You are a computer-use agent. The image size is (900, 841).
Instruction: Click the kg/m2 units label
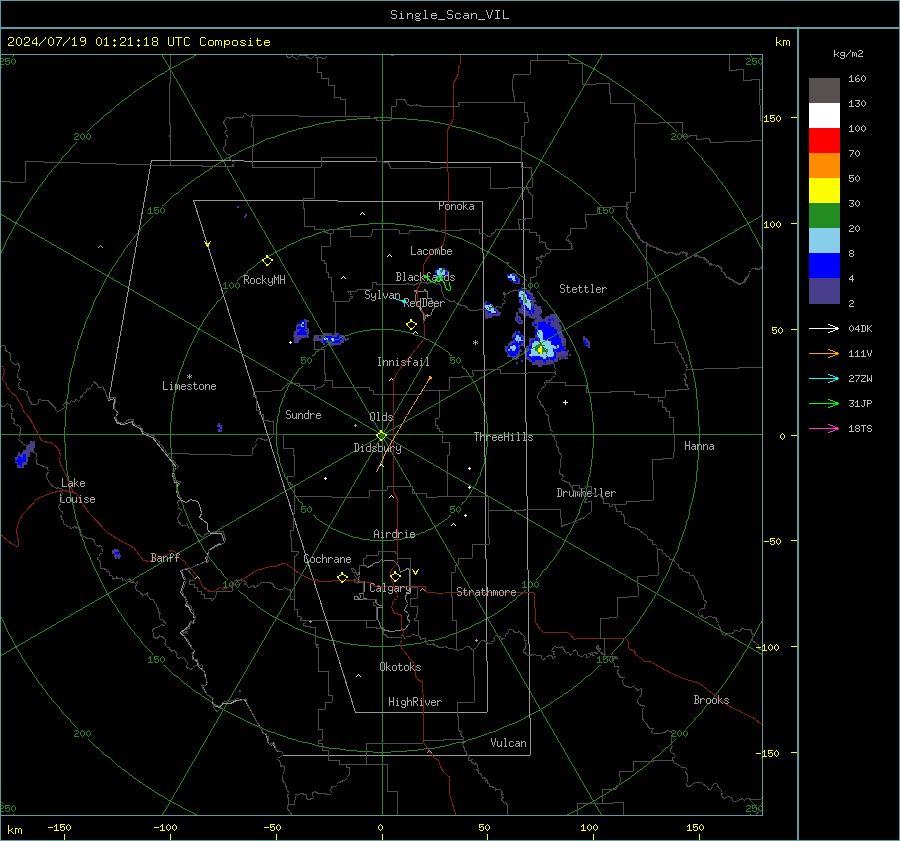tap(848, 54)
